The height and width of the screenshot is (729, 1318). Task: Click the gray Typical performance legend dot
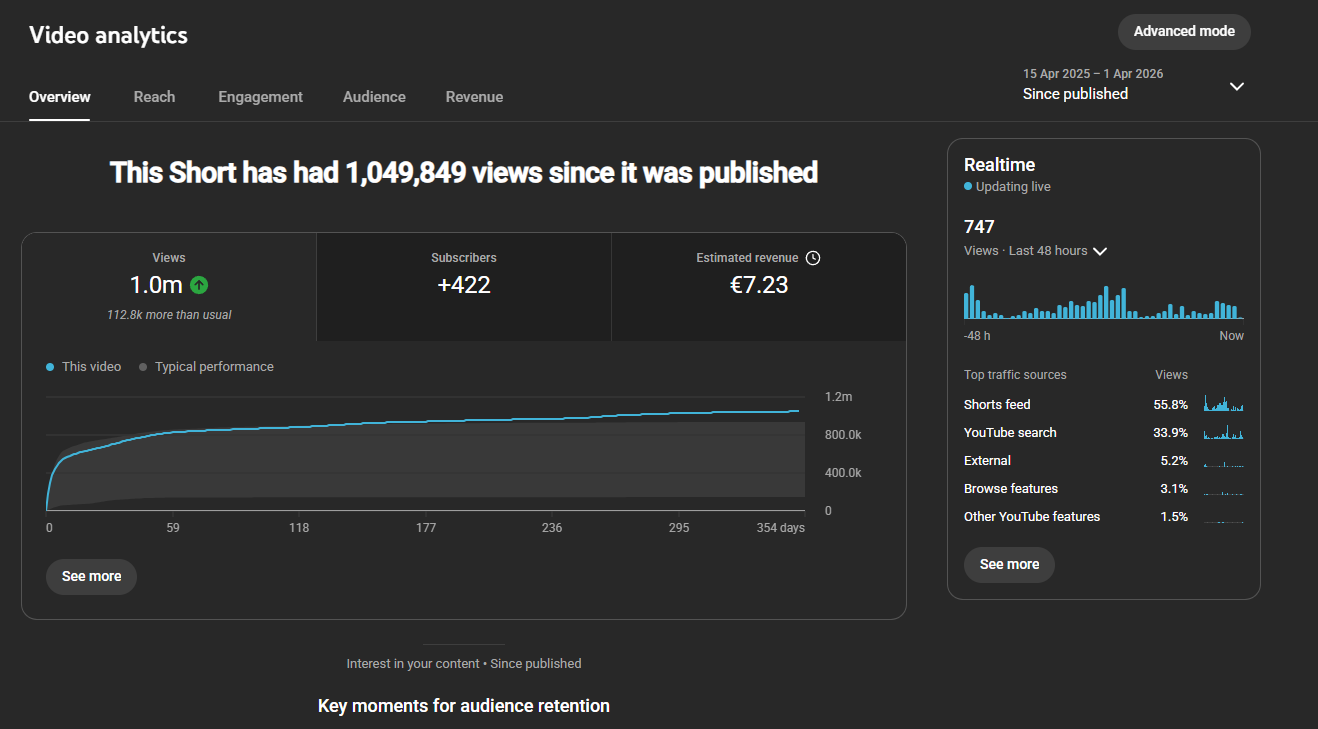[x=143, y=367]
